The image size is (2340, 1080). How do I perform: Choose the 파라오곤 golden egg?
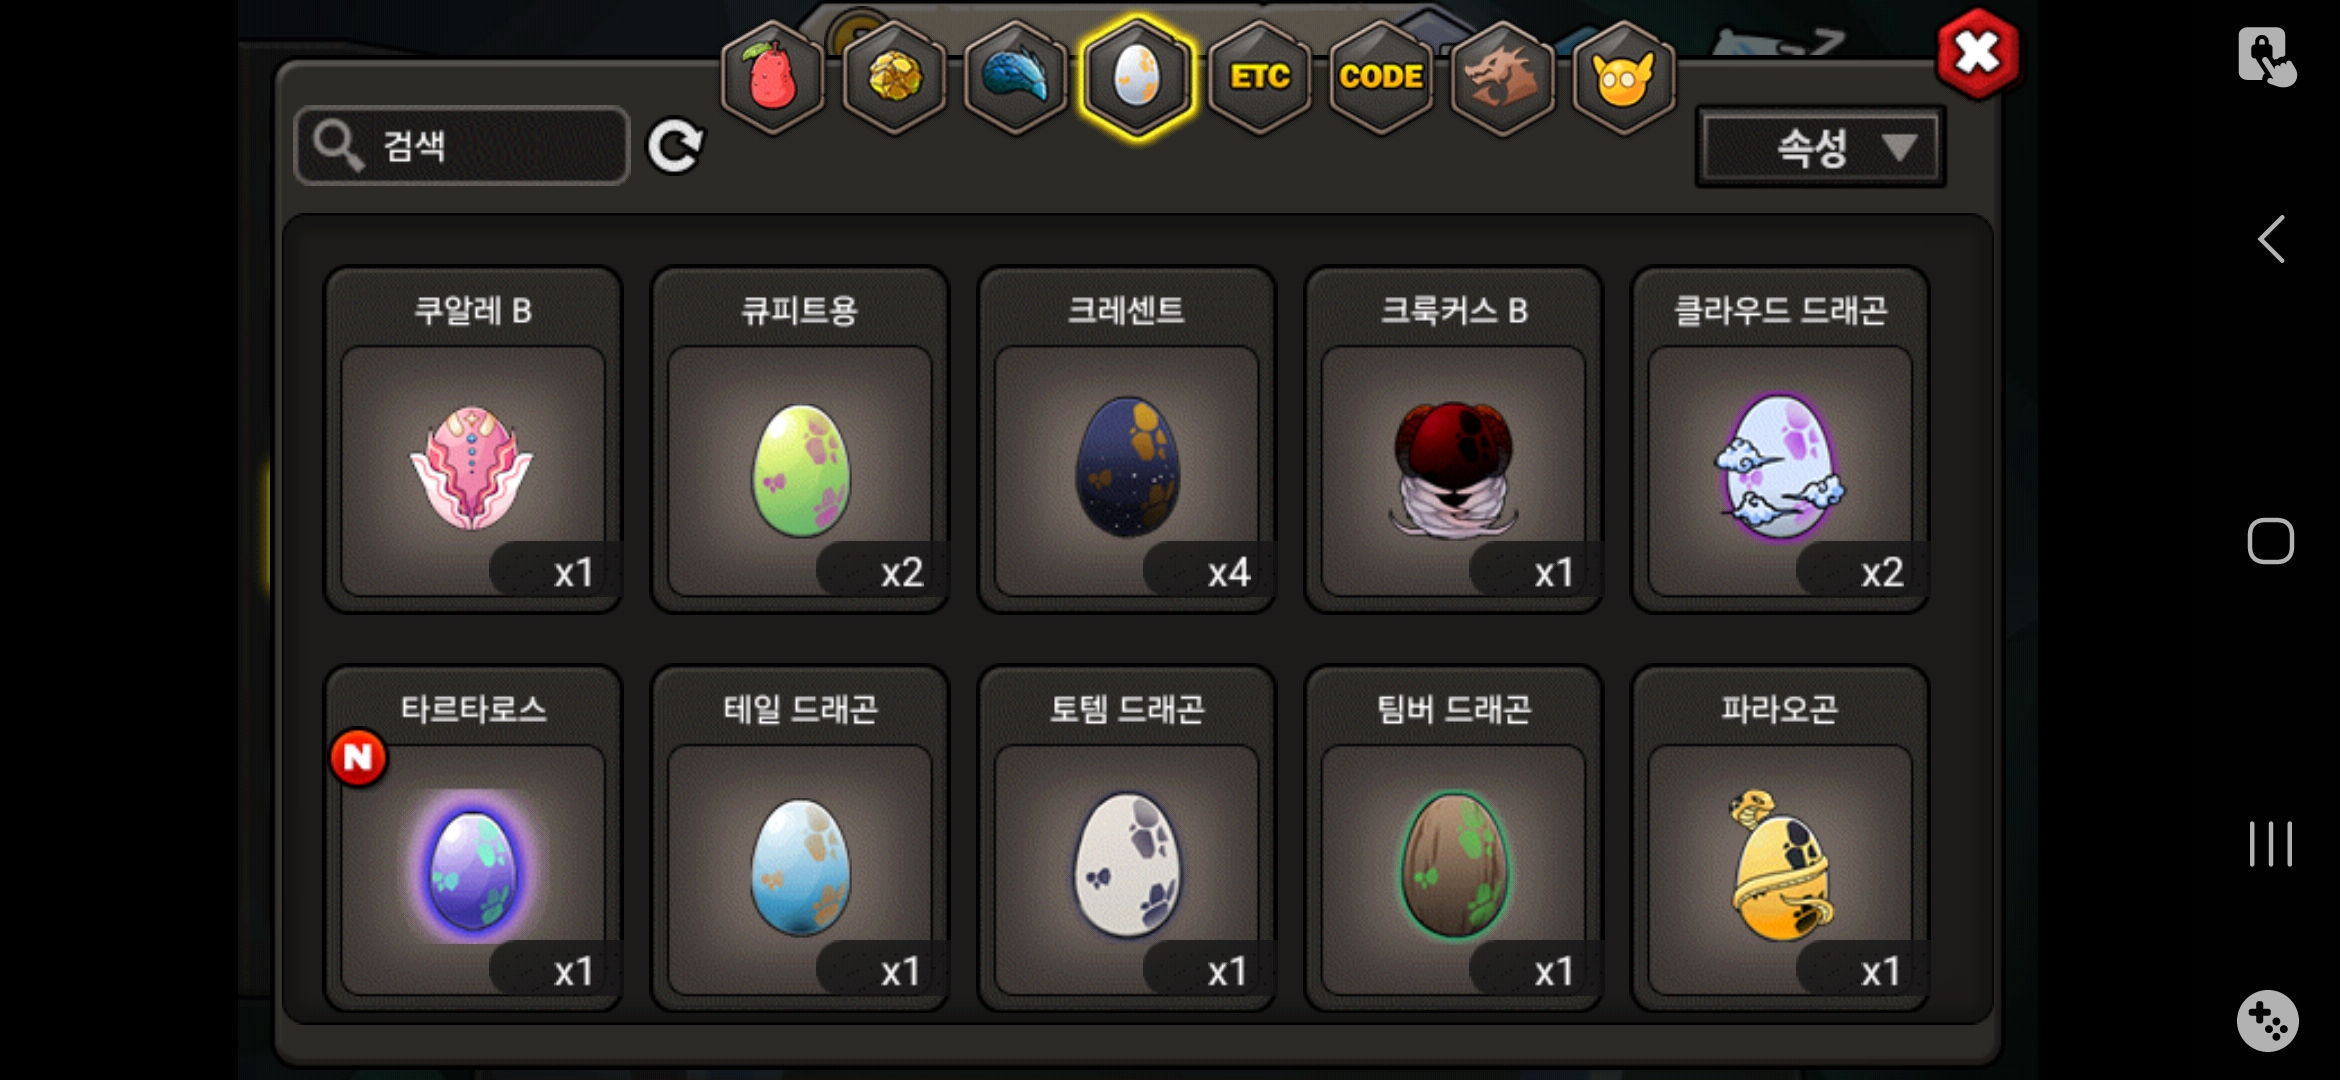[x=1780, y=839]
